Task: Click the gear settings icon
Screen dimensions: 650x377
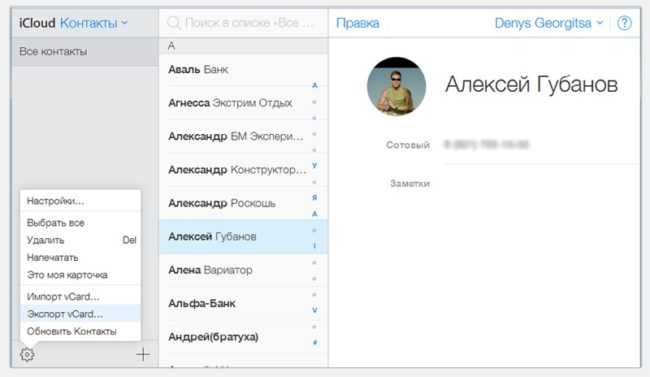Action: pos(27,355)
